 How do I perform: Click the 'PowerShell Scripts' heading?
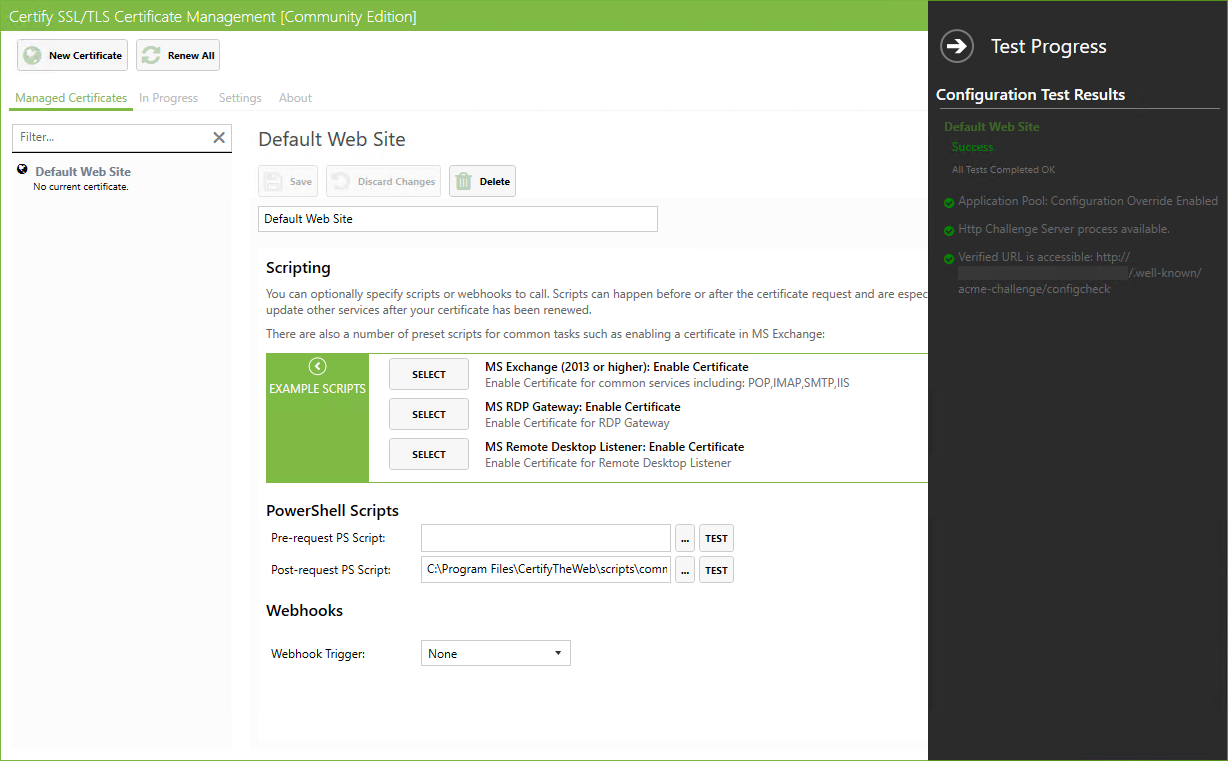[x=332, y=511]
